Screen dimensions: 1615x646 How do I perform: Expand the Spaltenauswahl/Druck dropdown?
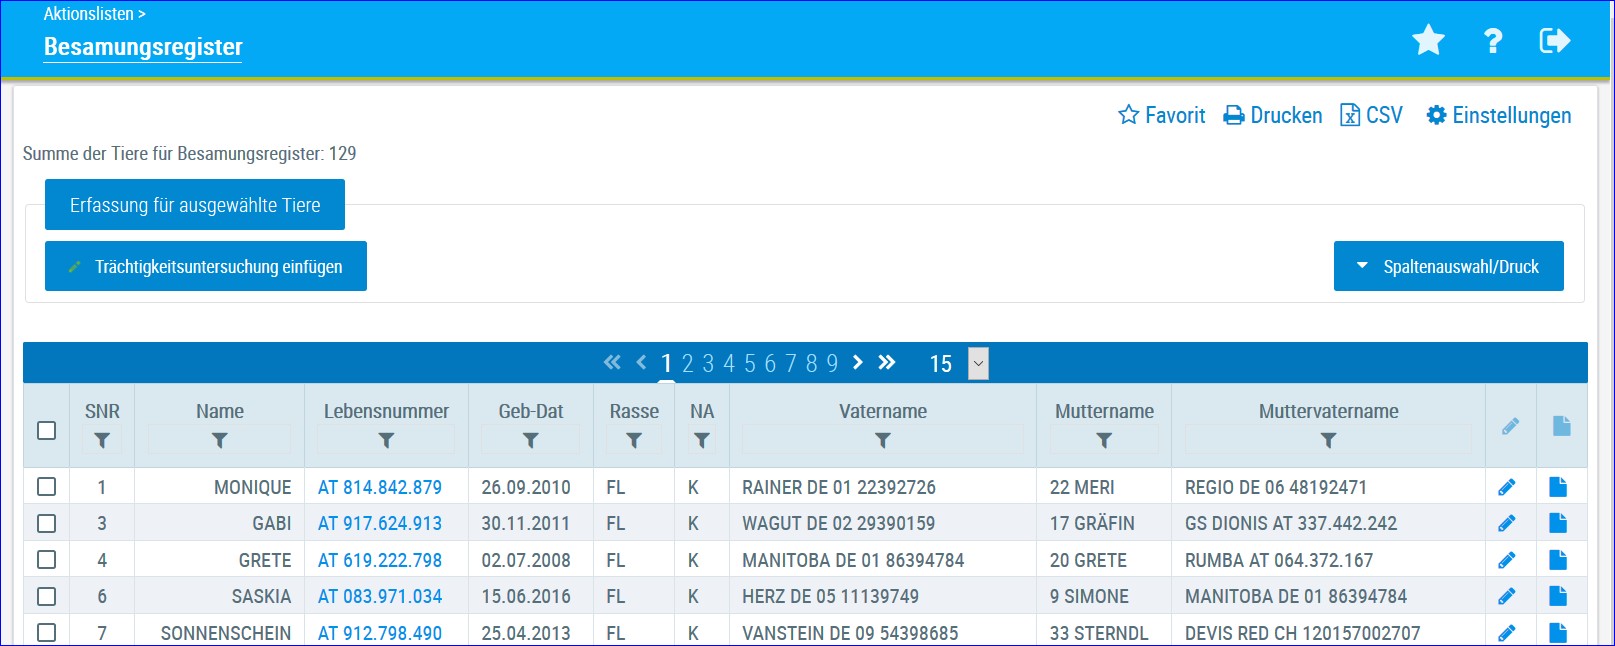point(1449,266)
